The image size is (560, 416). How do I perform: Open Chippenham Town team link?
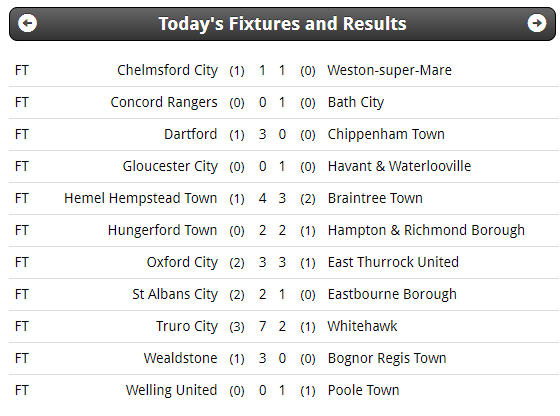[386, 135]
